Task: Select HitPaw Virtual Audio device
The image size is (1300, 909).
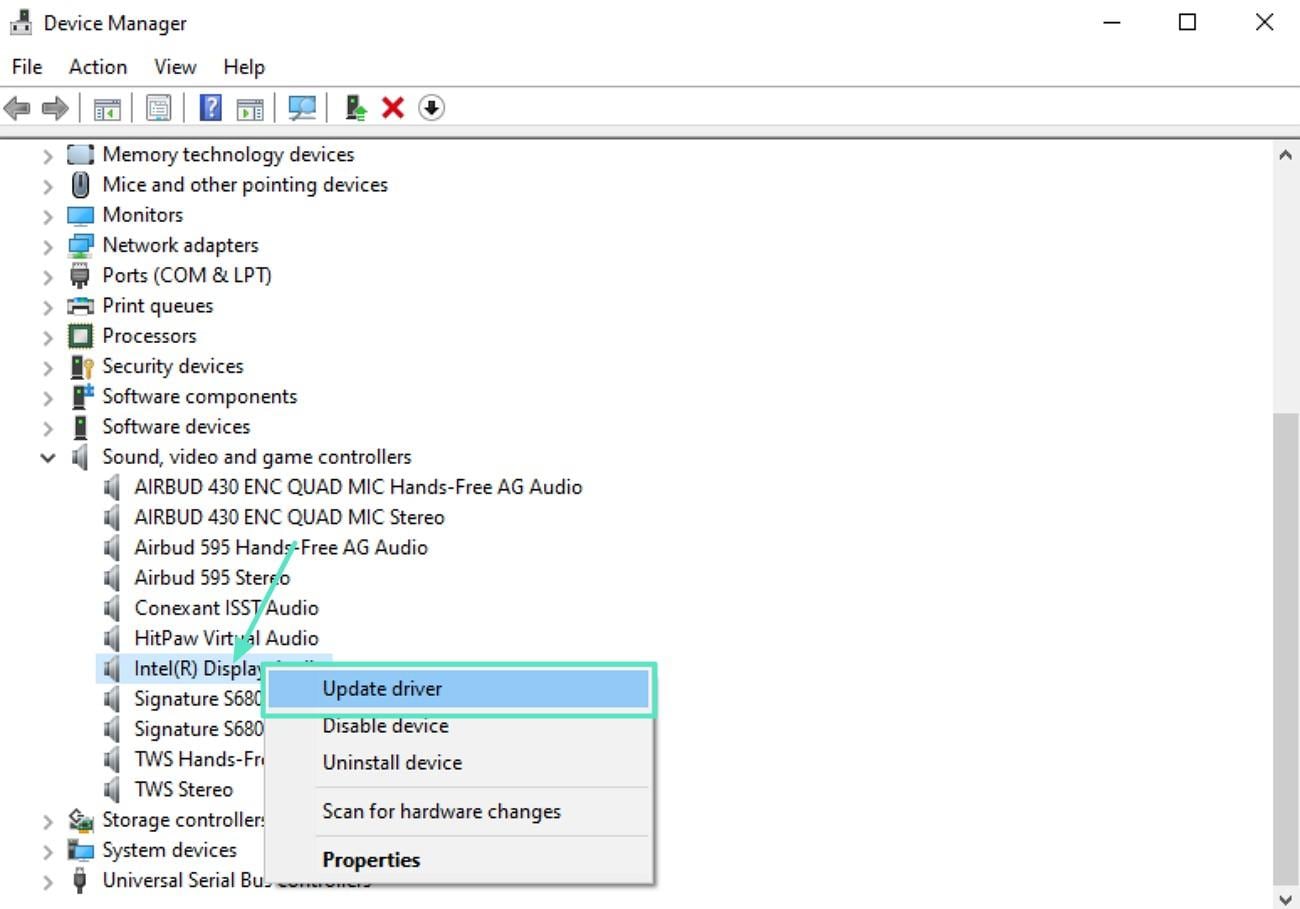Action: [226, 638]
